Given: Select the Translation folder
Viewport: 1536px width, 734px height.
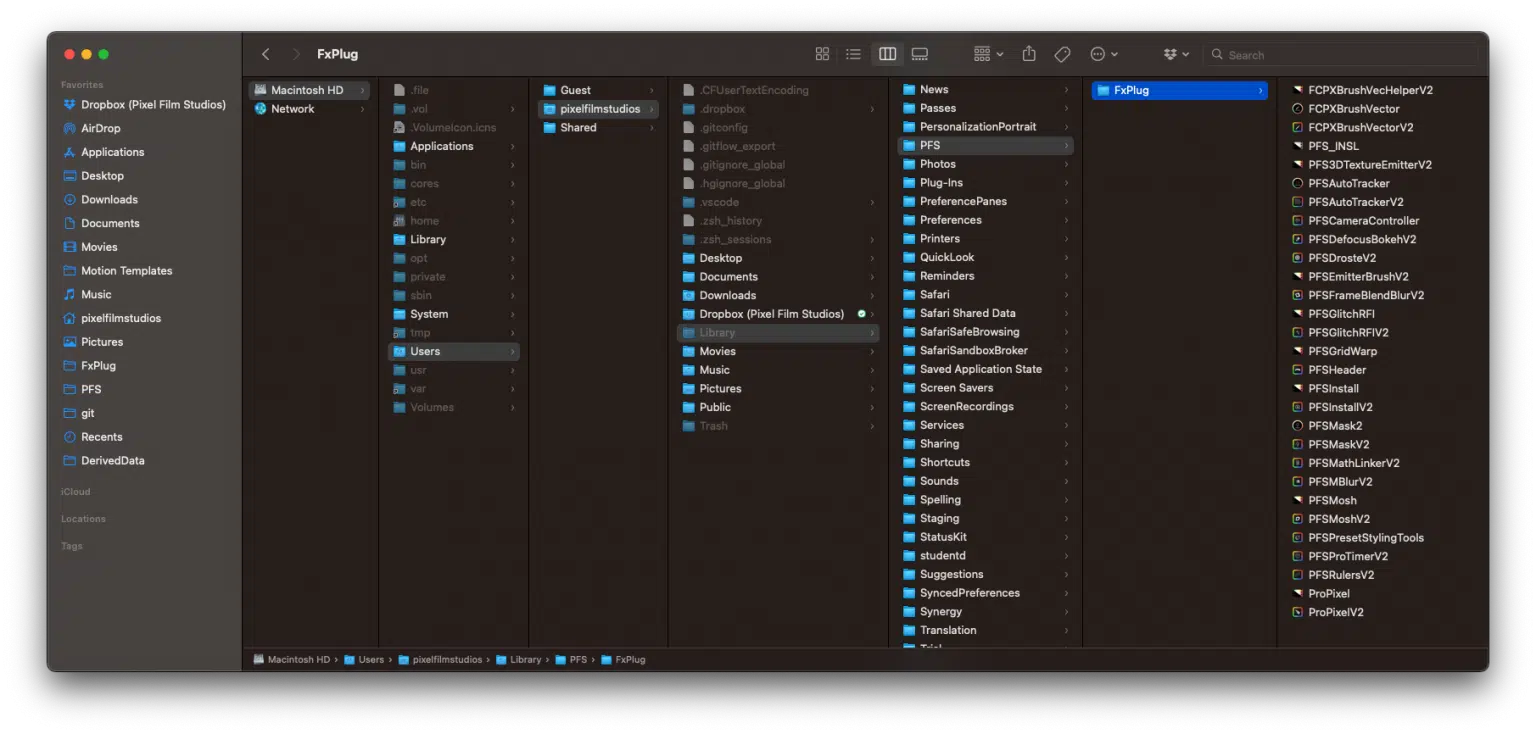Looking at the screenshot, I should [985, 630].
